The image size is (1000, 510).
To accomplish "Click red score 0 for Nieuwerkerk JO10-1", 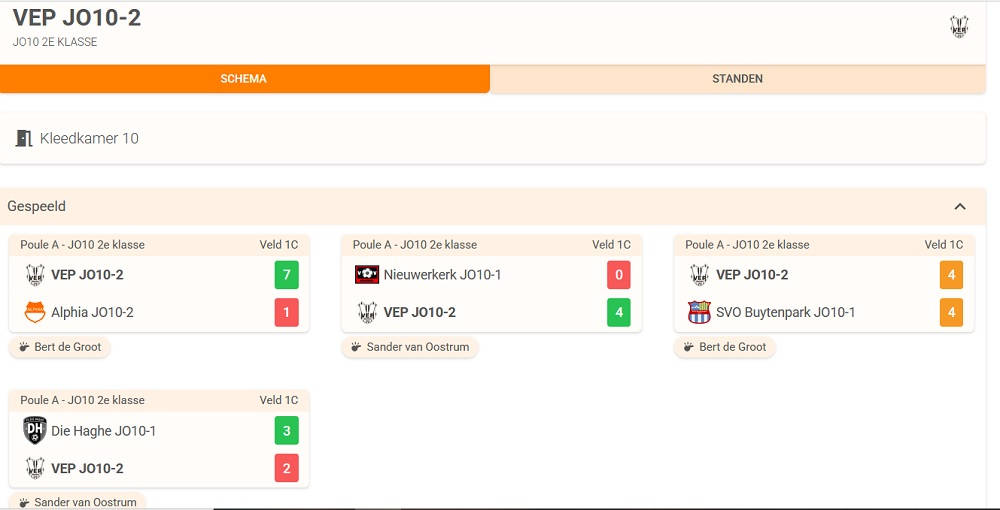I will click(x=619, y=274).
